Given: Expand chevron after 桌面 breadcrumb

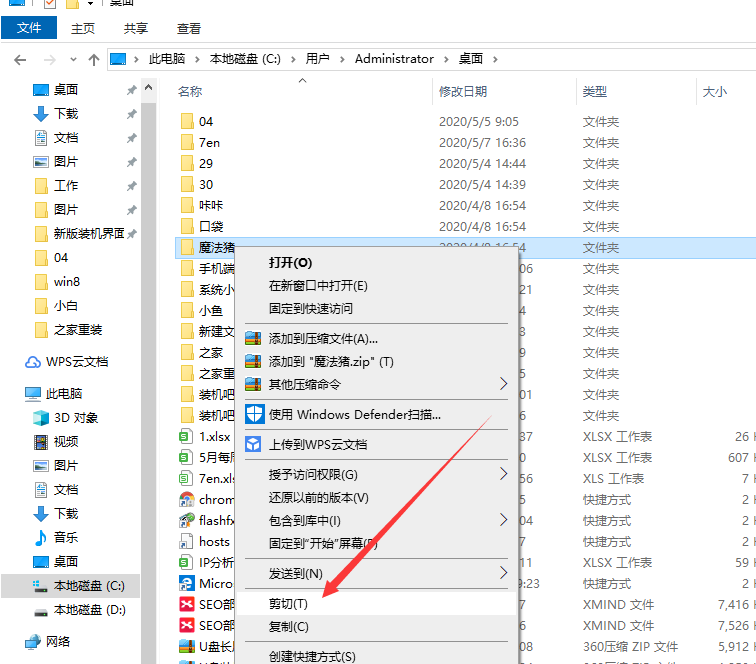Looking at the screenshot, I should pos(495,59).
